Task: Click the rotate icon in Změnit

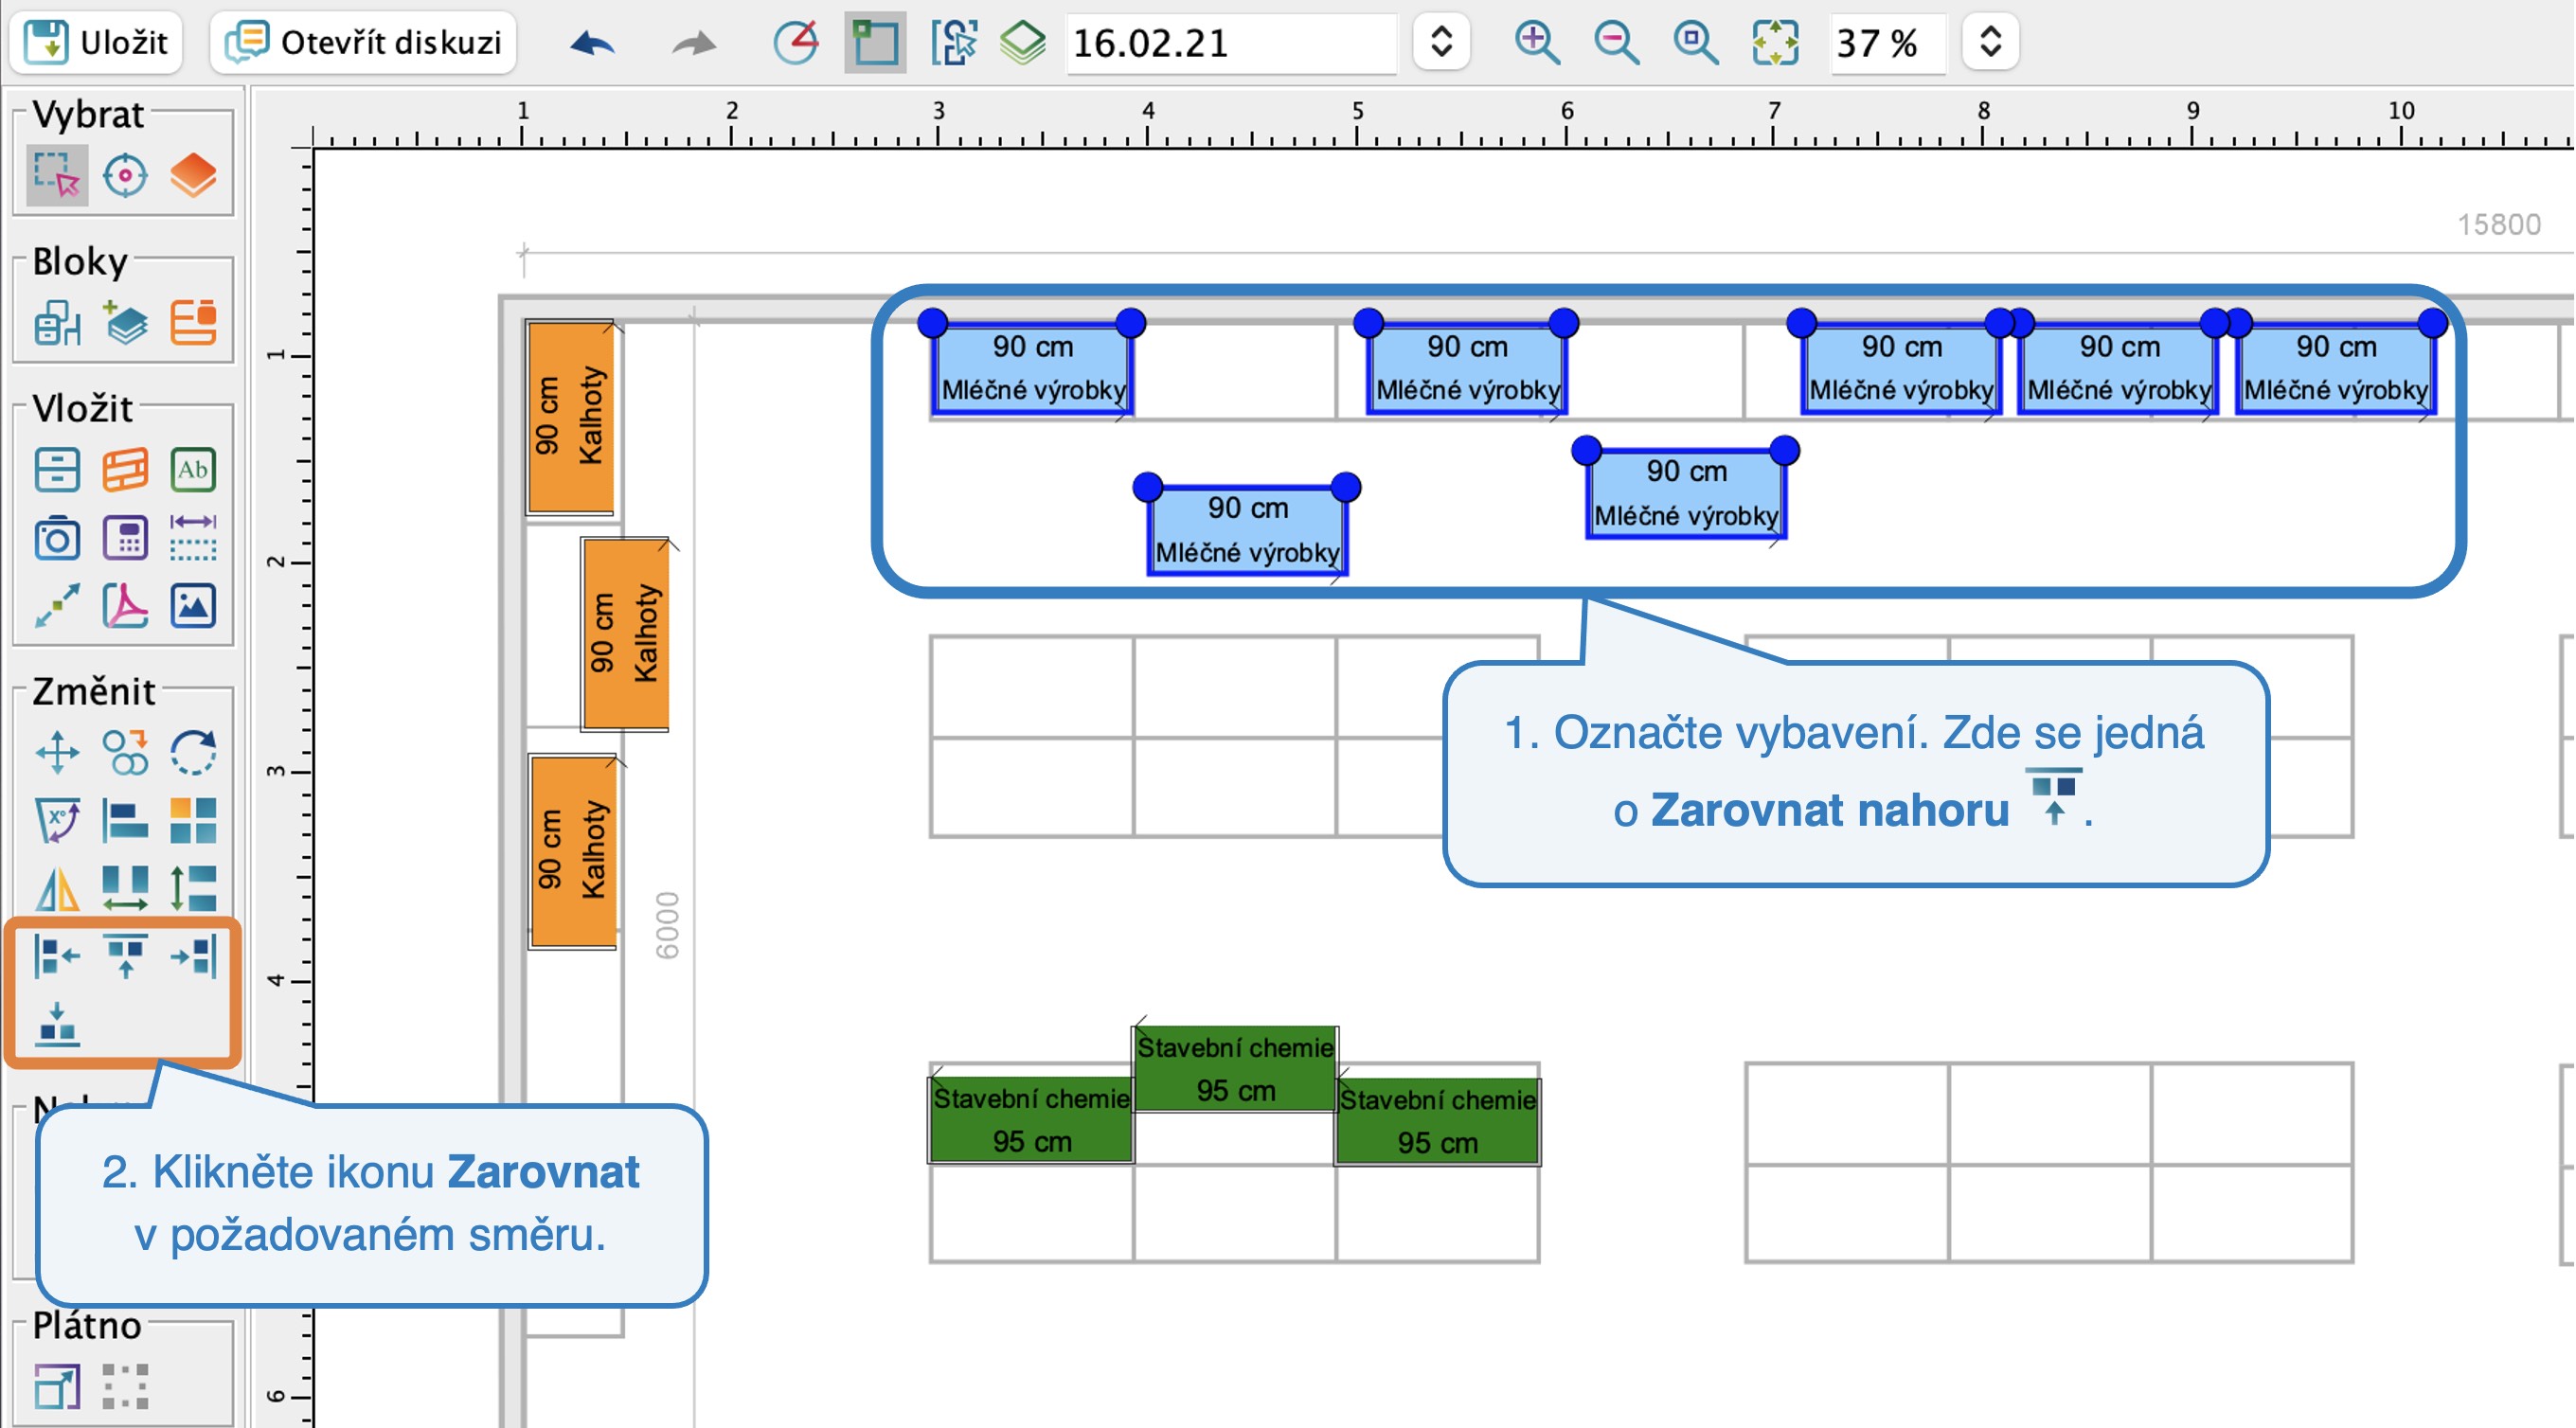Action: point(193,752)
